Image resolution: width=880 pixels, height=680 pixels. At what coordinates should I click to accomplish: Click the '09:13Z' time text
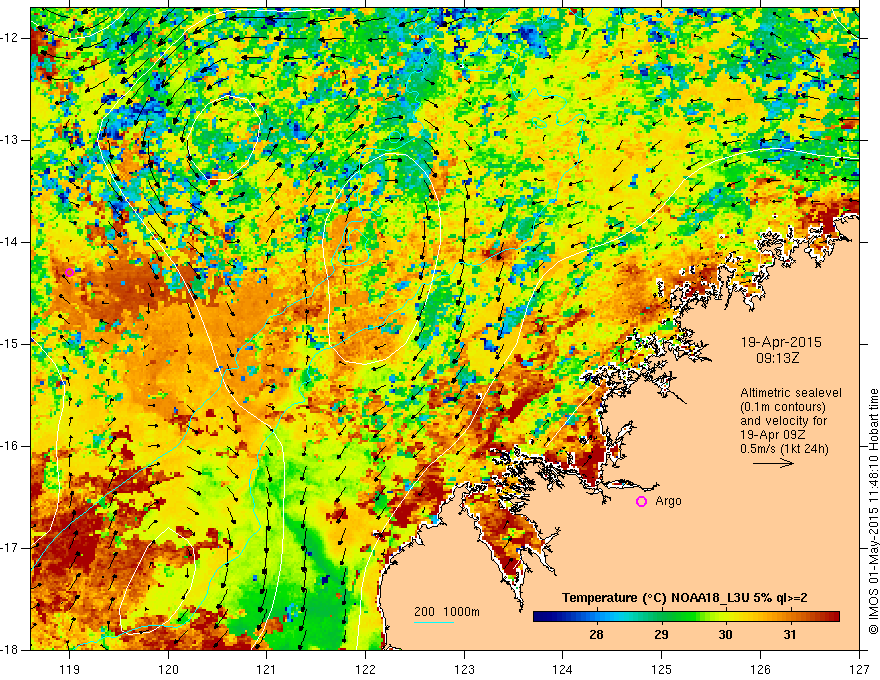pyautogui.click(x=777, y=358)
